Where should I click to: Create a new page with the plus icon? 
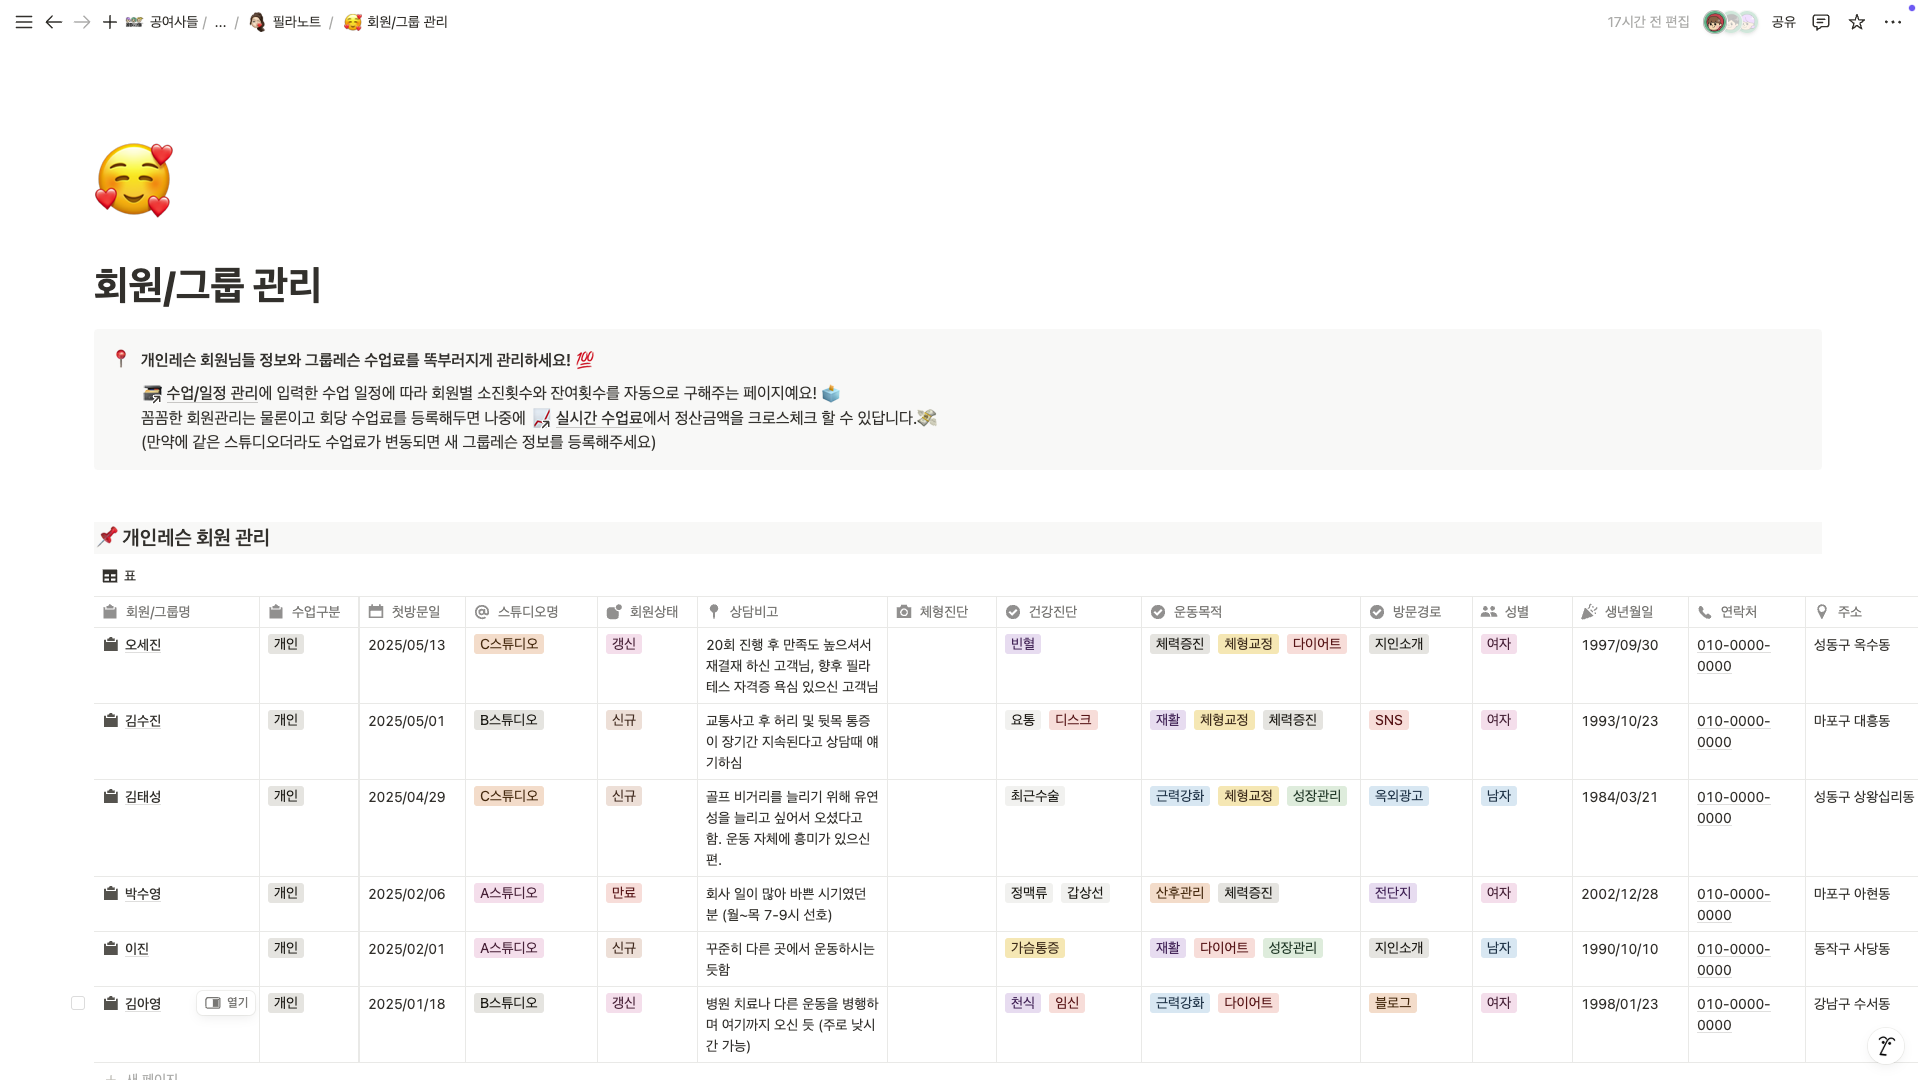click(x=110, y=22)
